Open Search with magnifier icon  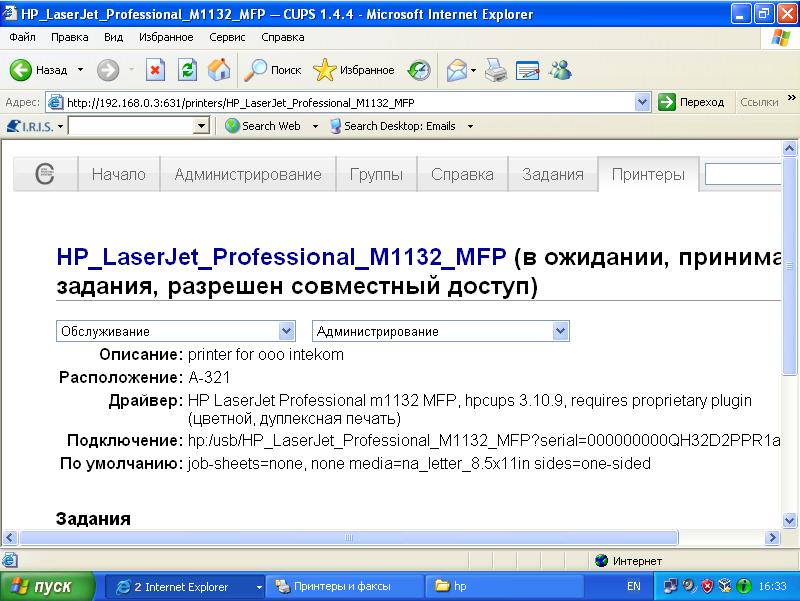point(255,70)
